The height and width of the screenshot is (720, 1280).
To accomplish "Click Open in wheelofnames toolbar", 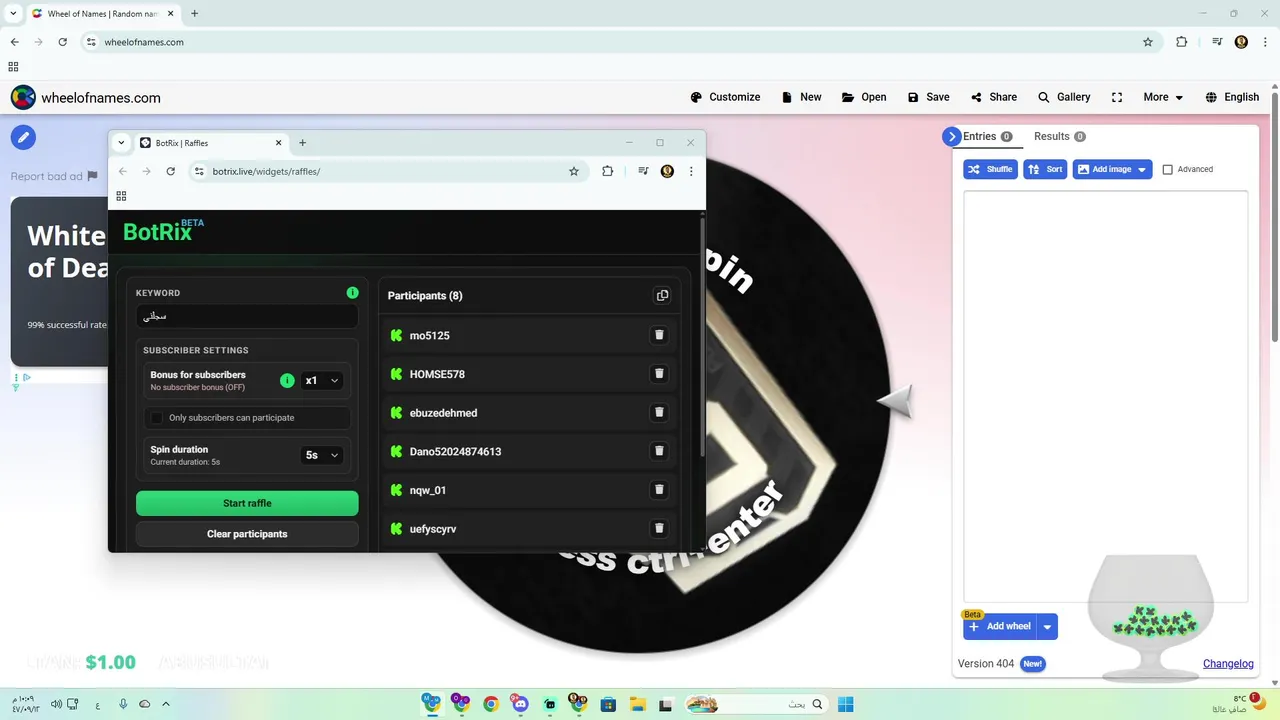I will pyautogui.click(x=864, y=97).
